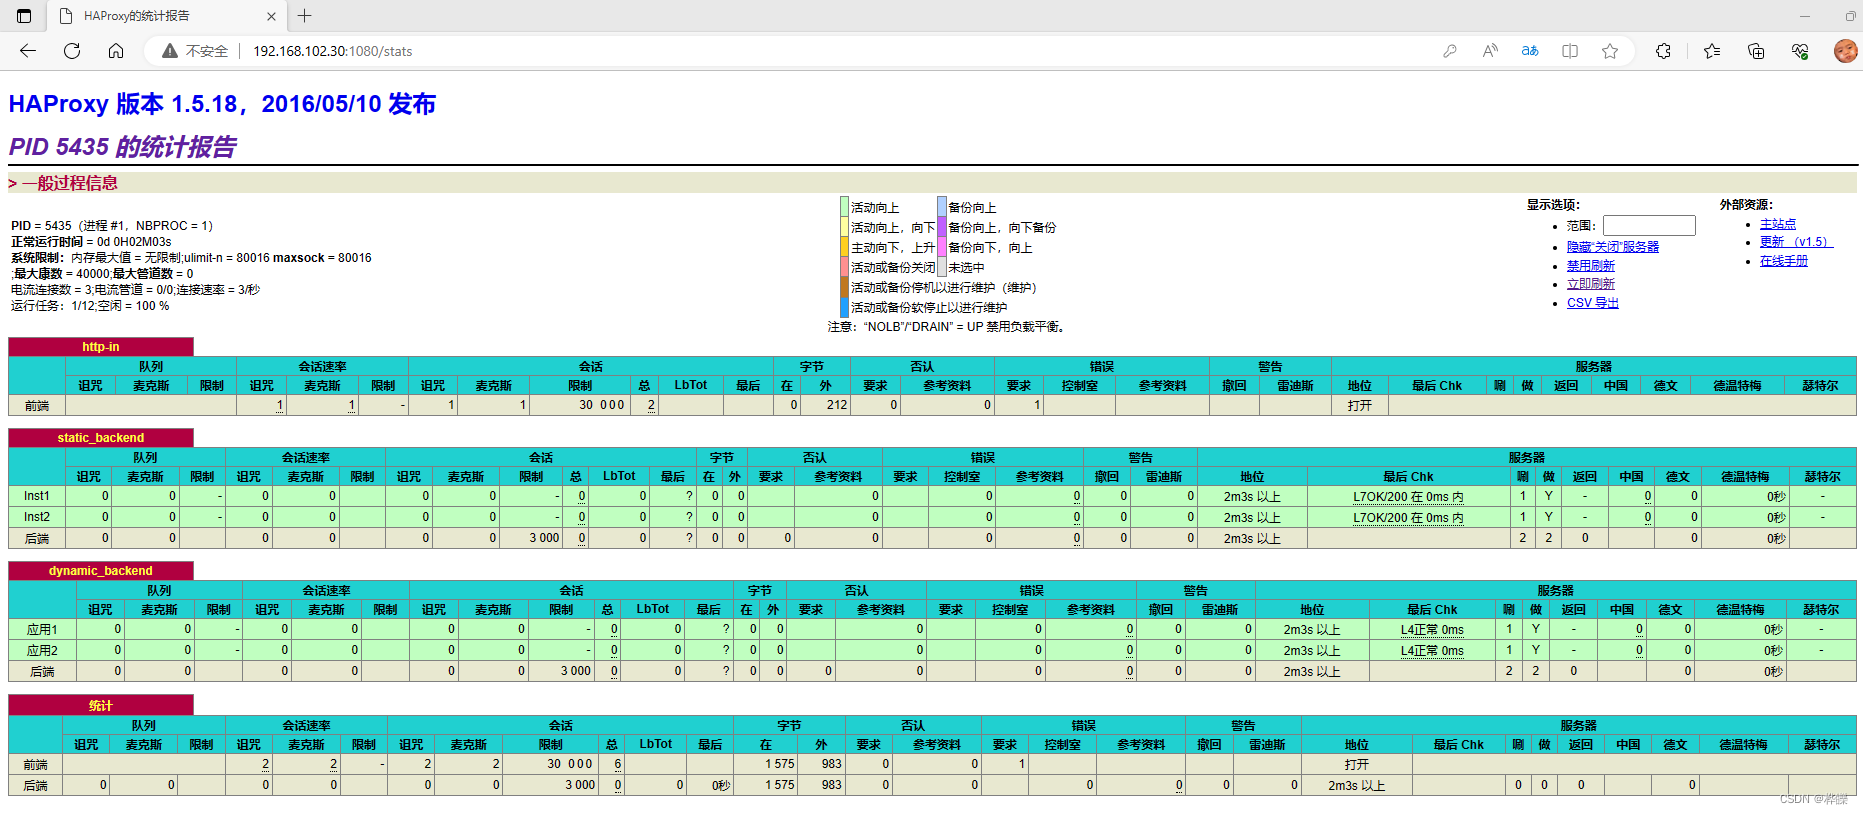Image resolution: width=1863 pixels, height=814 pixels.
Task: Click the static_backend proxy header
Action: click(x=101, y=438)
